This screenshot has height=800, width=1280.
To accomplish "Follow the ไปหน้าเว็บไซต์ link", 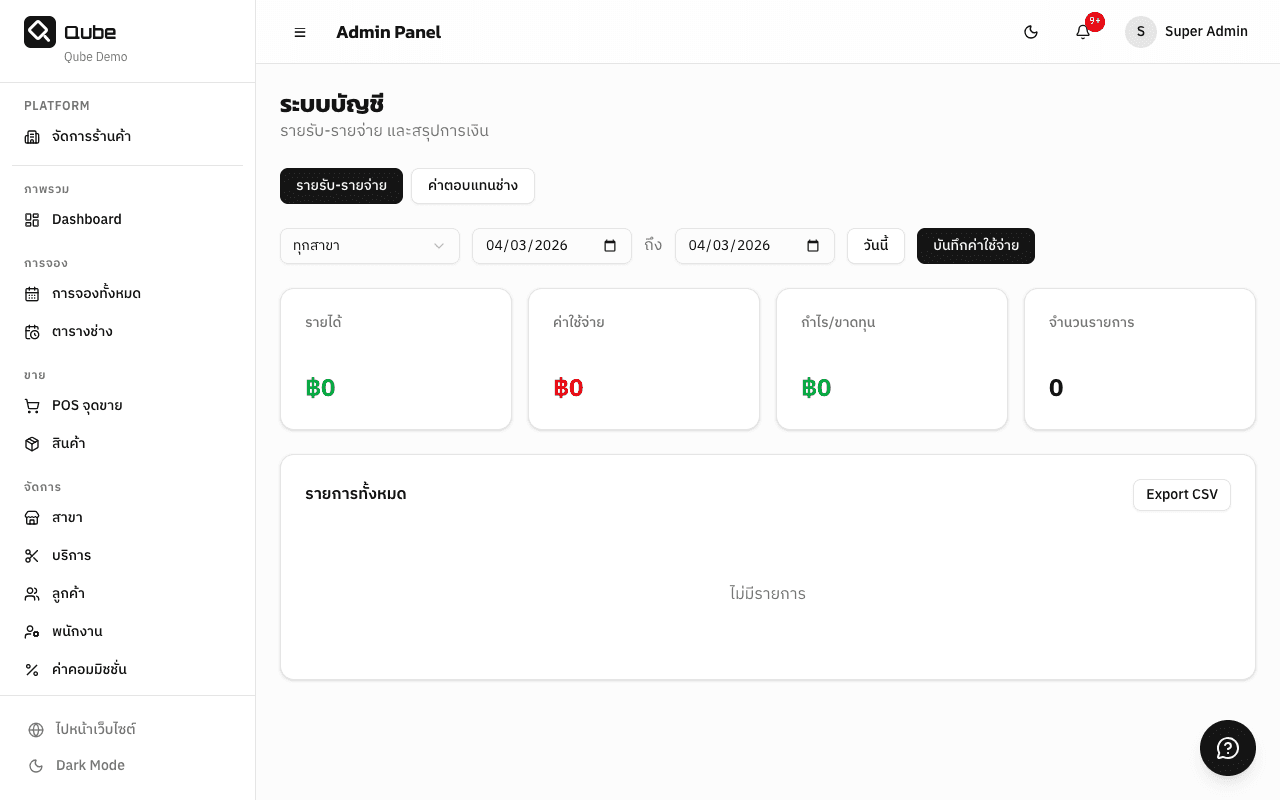I will click(95, 730).
